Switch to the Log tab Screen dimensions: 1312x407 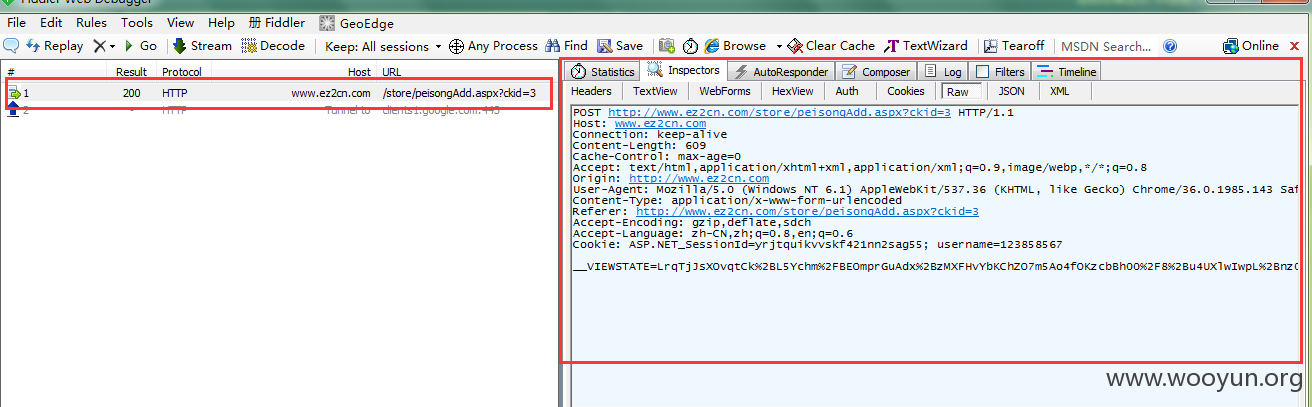(944, 72)
